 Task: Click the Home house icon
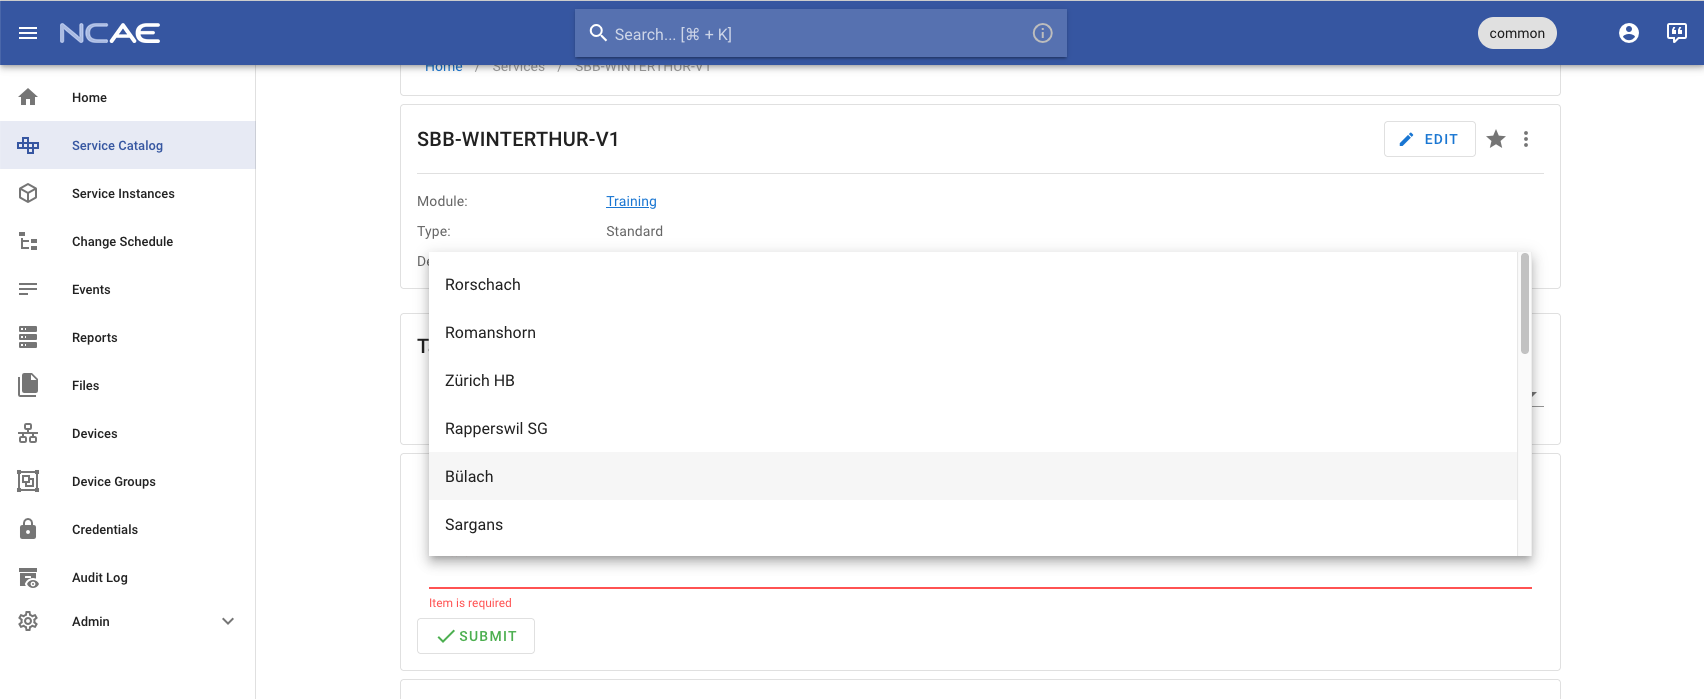pos(28,97)
